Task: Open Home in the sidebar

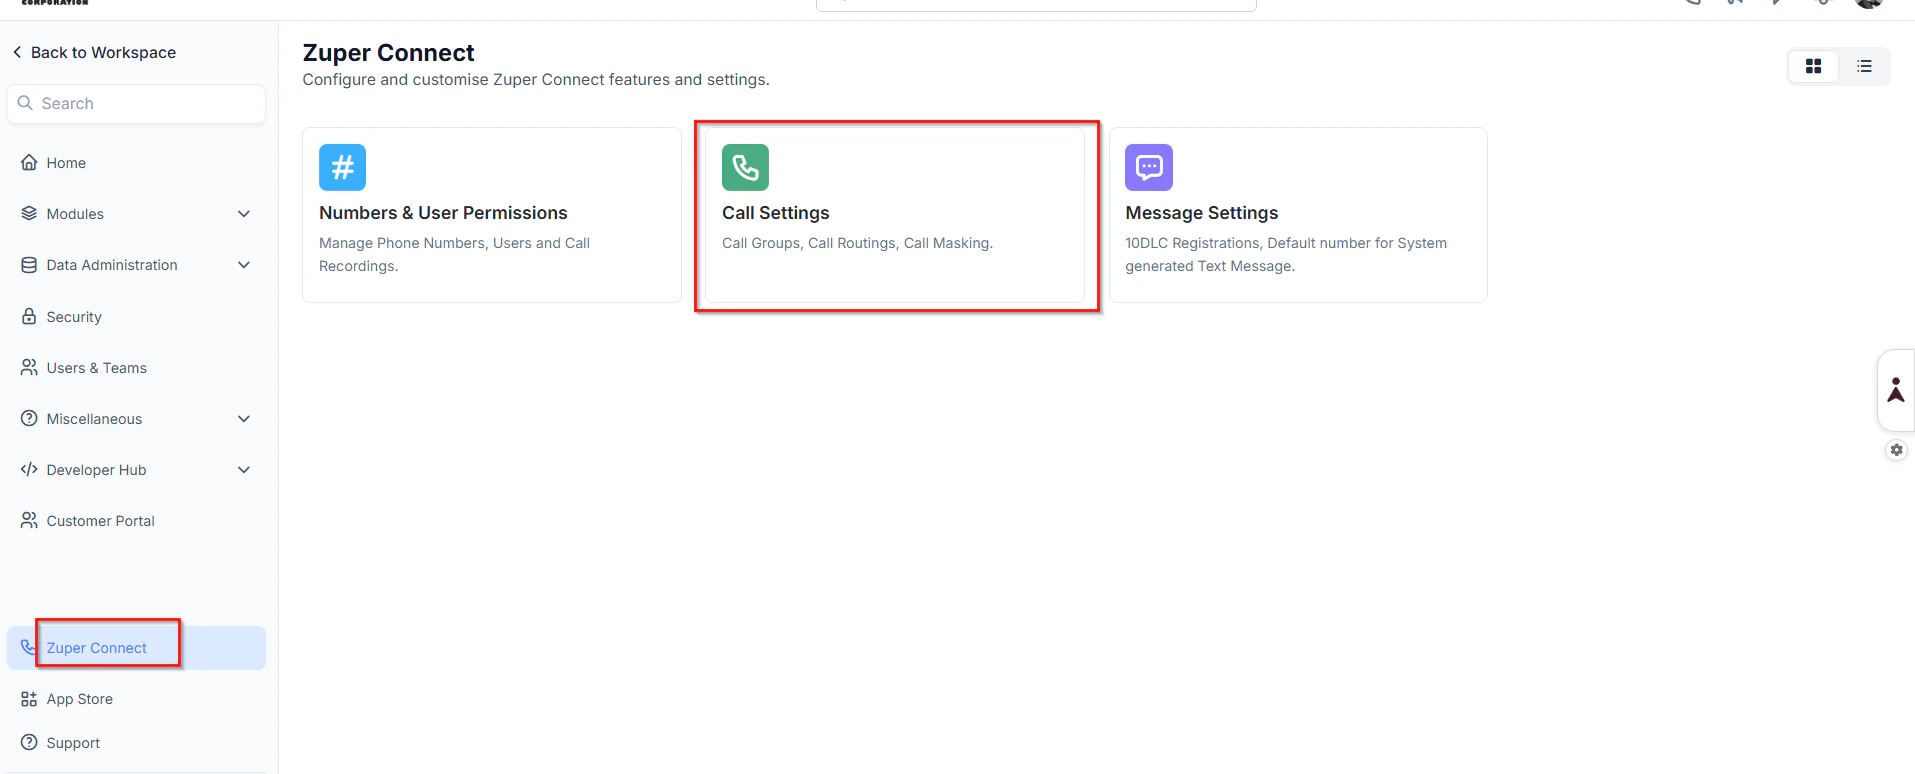Action: pyautogui.click(x=66, y=163)
